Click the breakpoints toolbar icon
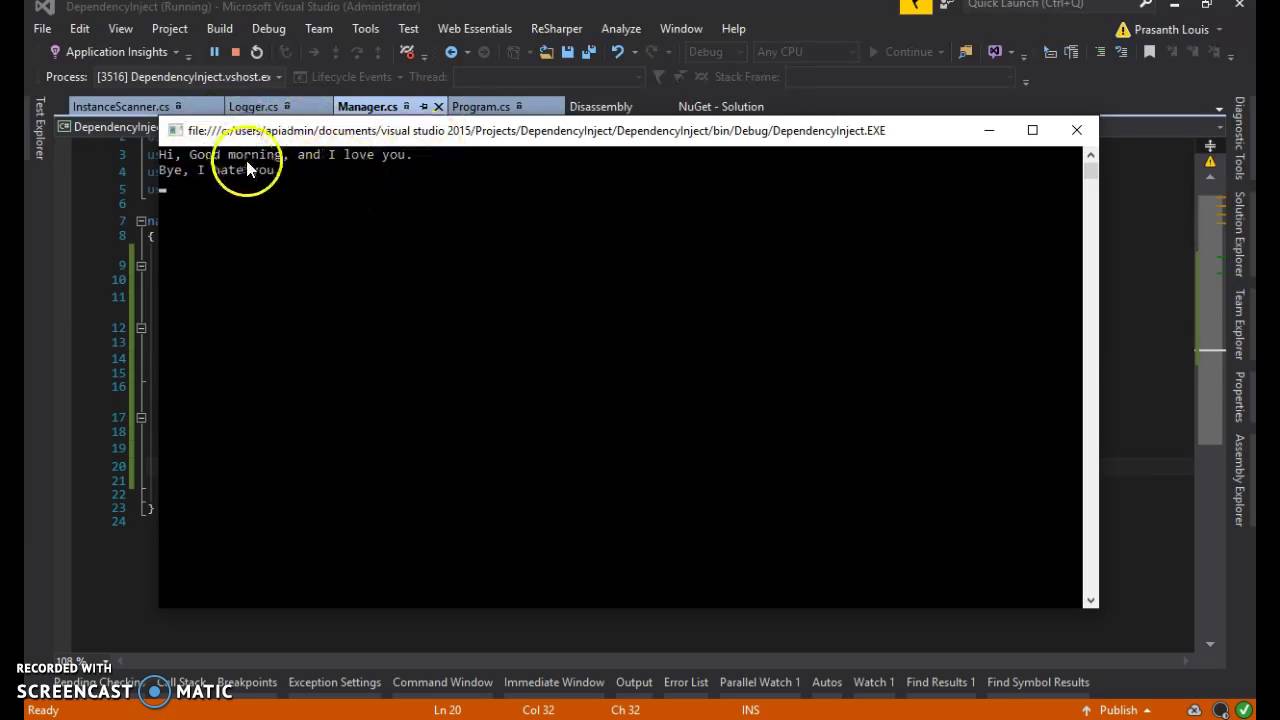The image size is (1280, 720). 406,52
